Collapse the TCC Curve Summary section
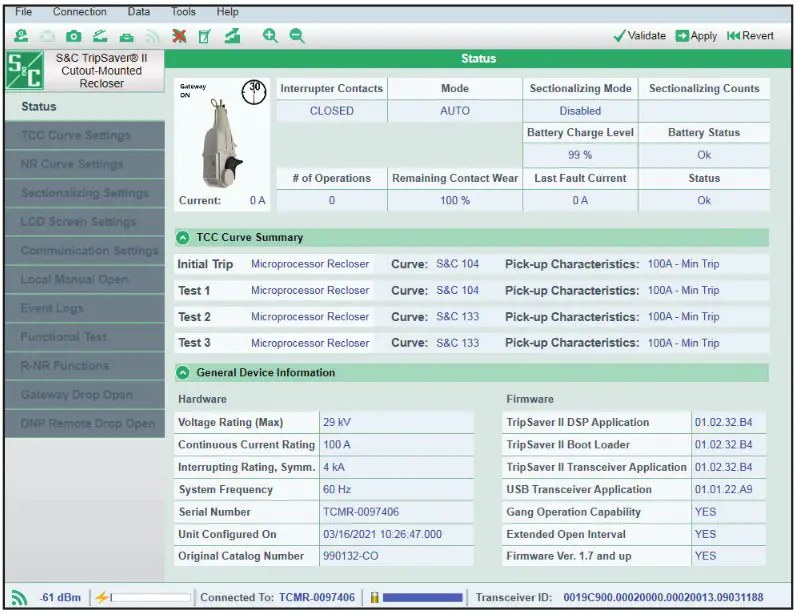 tap(184, 238)
